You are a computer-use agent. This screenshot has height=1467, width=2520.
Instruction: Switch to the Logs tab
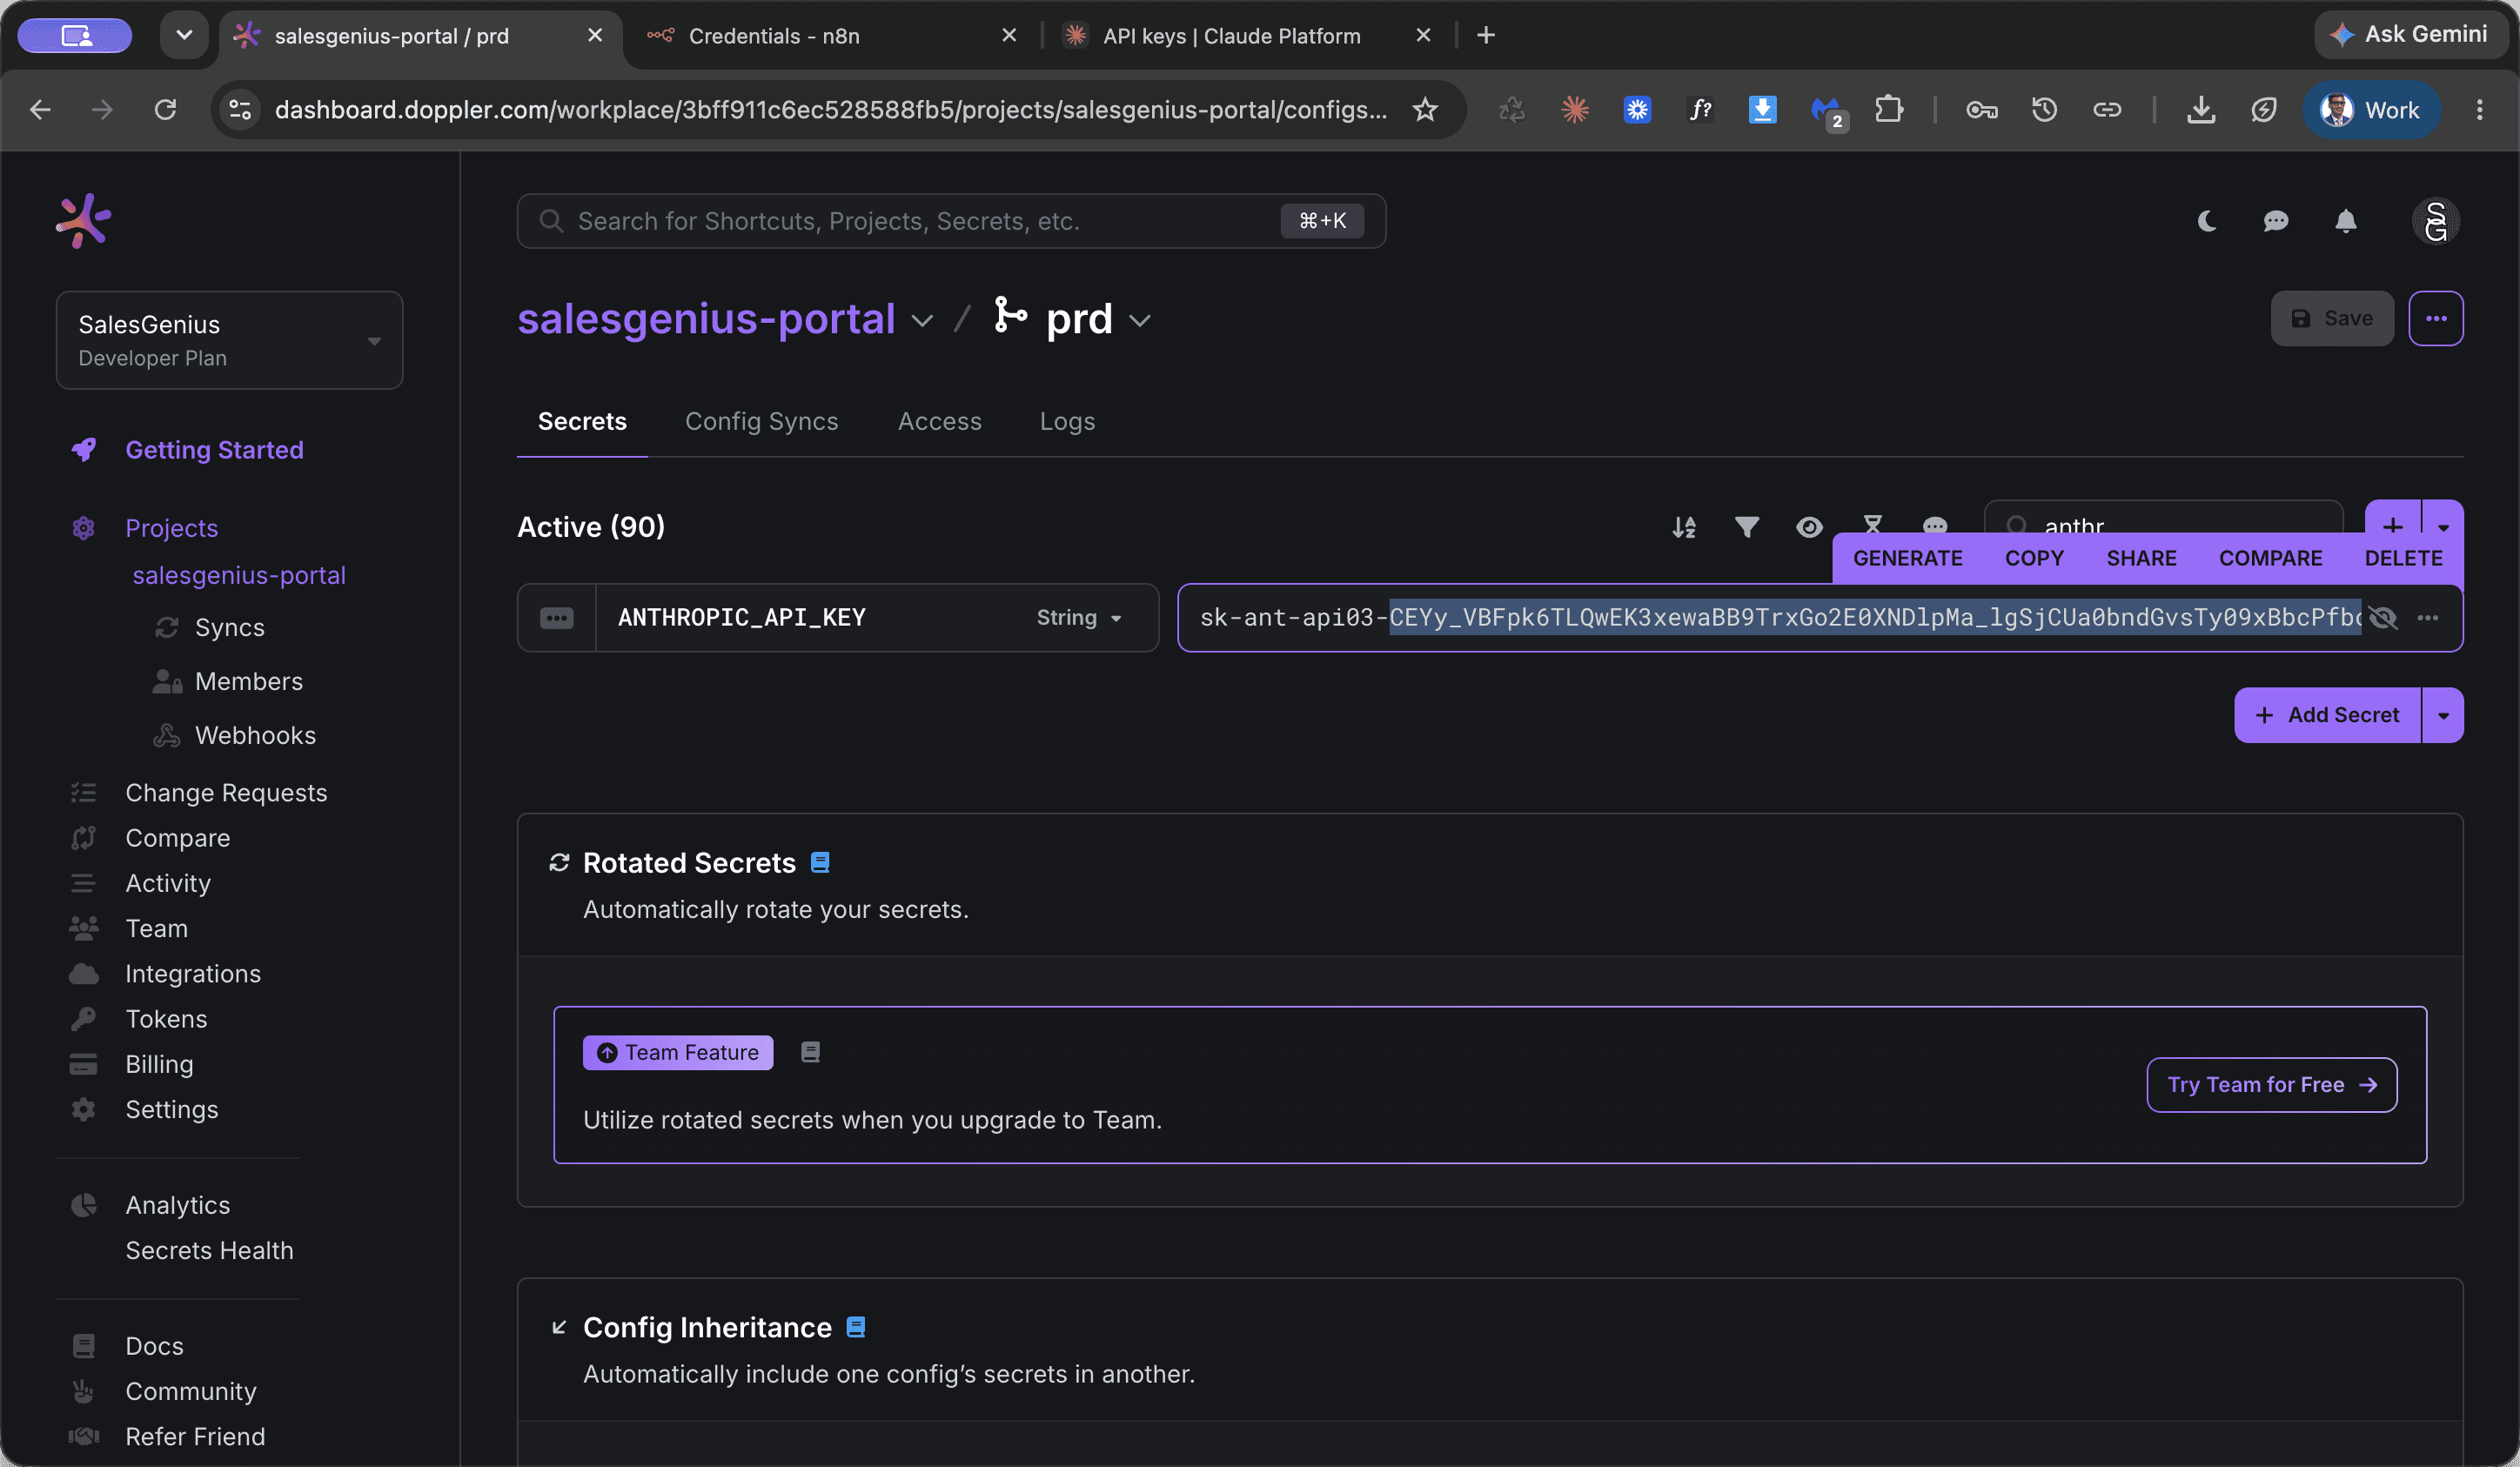tap(1067, 421)
